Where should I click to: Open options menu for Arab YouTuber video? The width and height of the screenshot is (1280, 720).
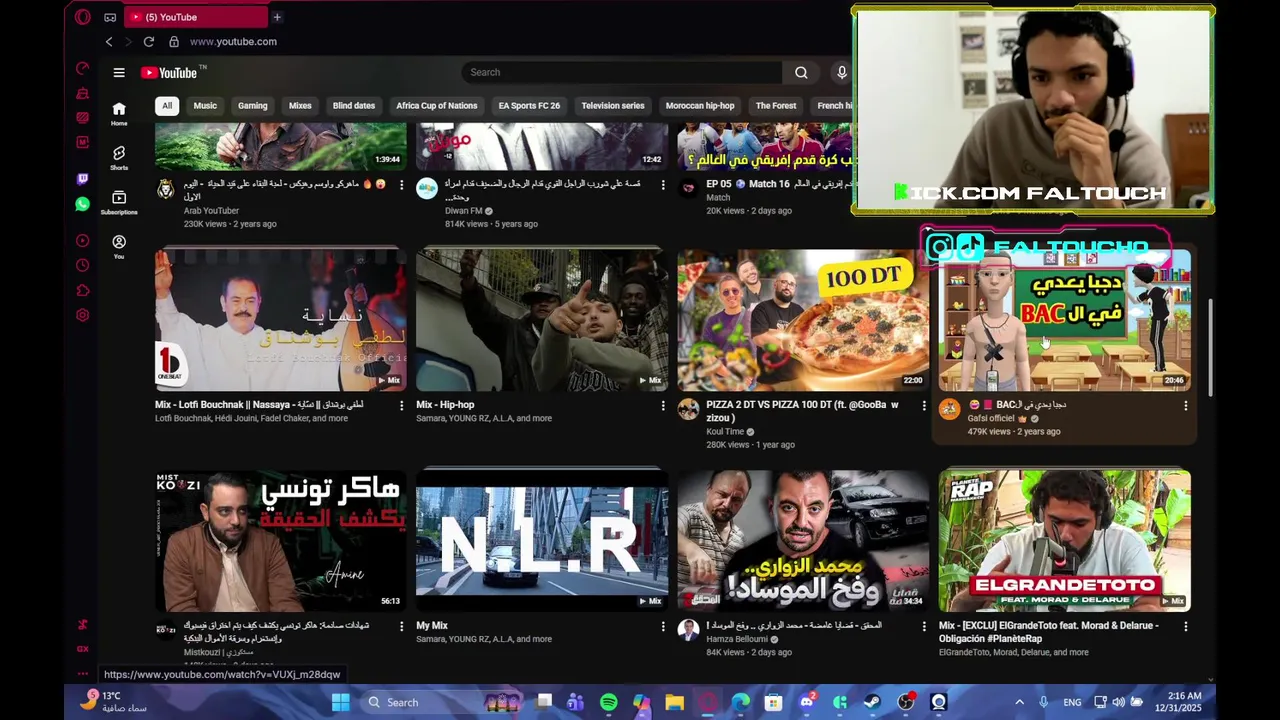(401, 185)
